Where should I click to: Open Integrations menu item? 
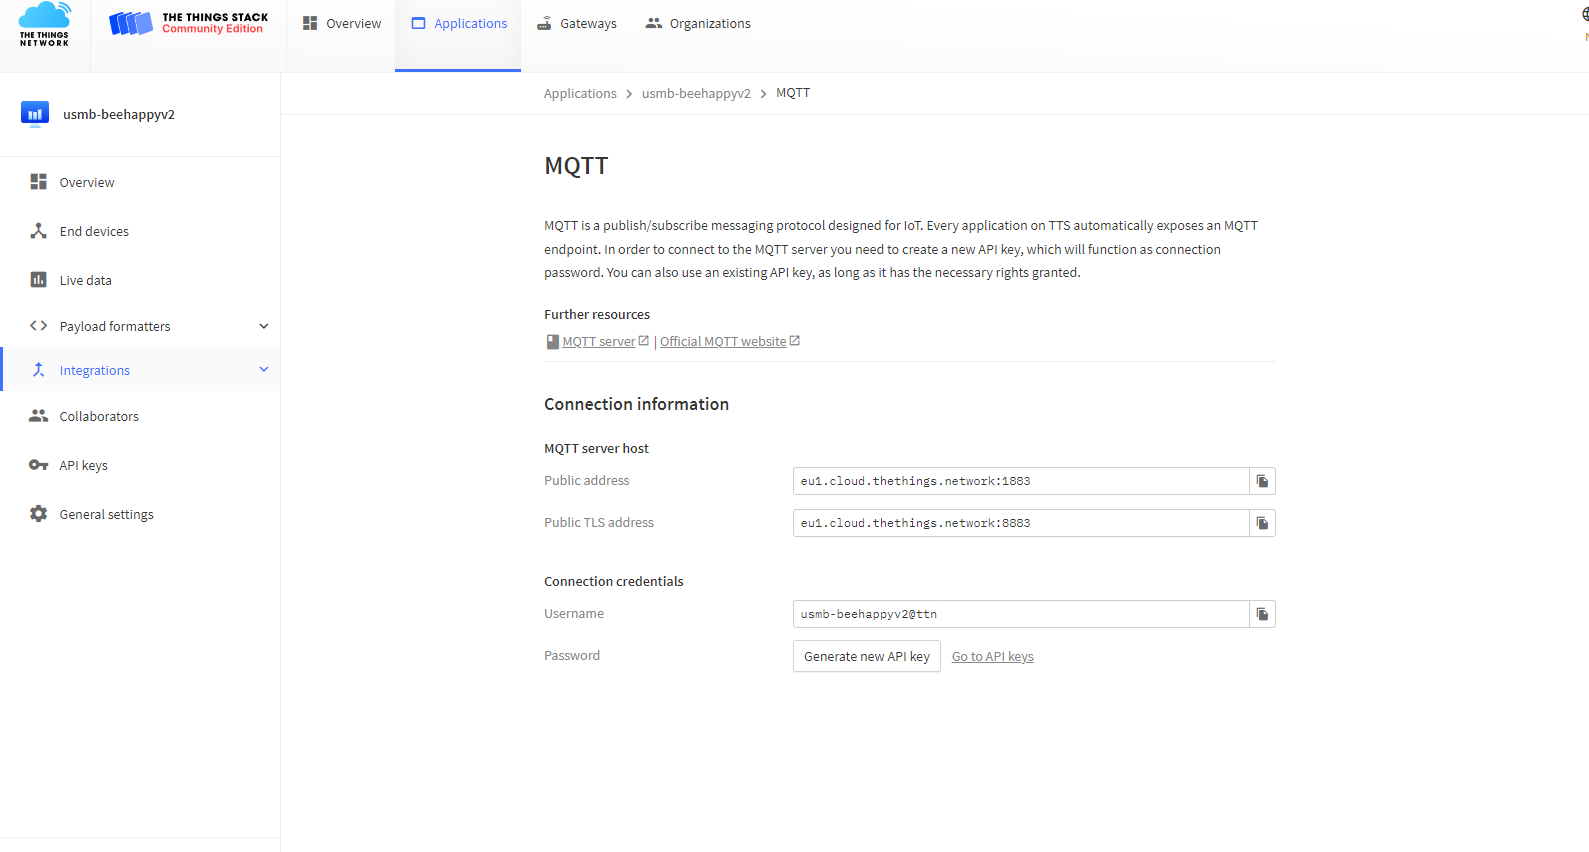pos(140,370)
